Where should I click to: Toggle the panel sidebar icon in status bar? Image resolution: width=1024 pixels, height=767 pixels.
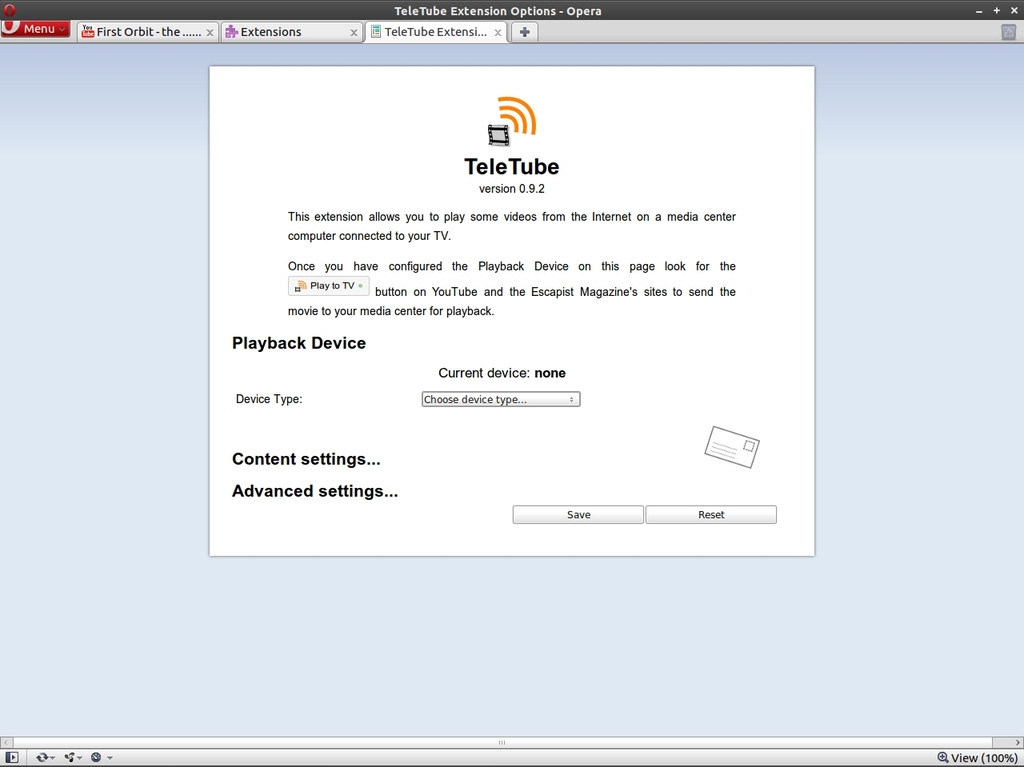(12, 757)
